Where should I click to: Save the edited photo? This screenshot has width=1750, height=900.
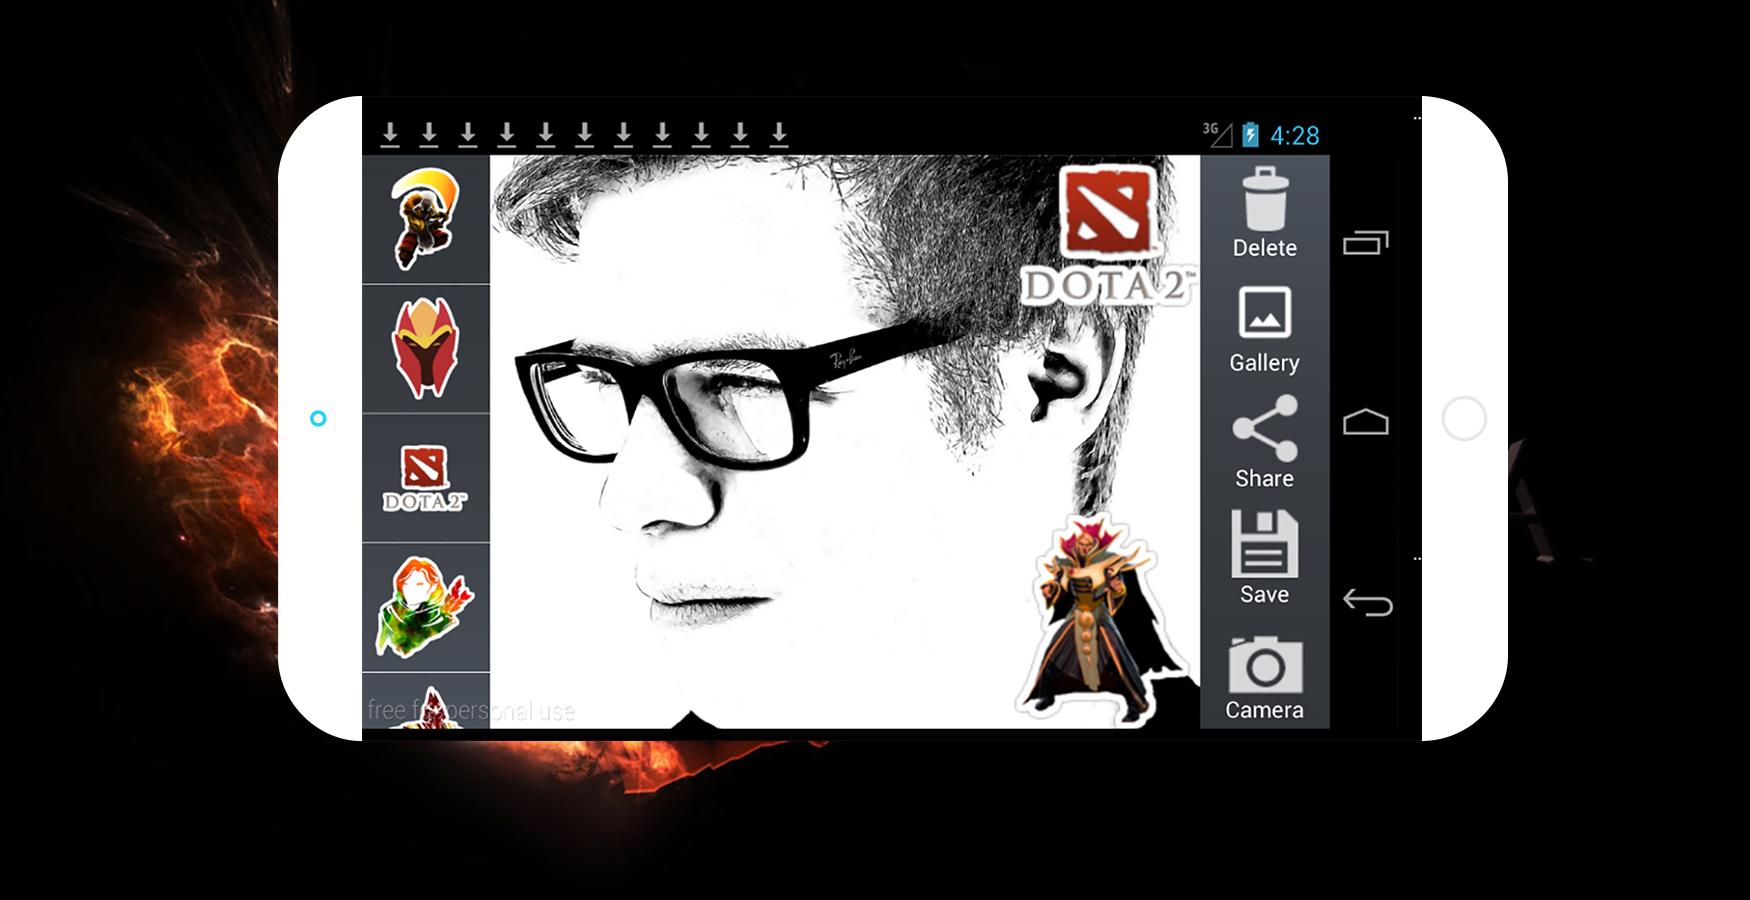point(1264,558)
